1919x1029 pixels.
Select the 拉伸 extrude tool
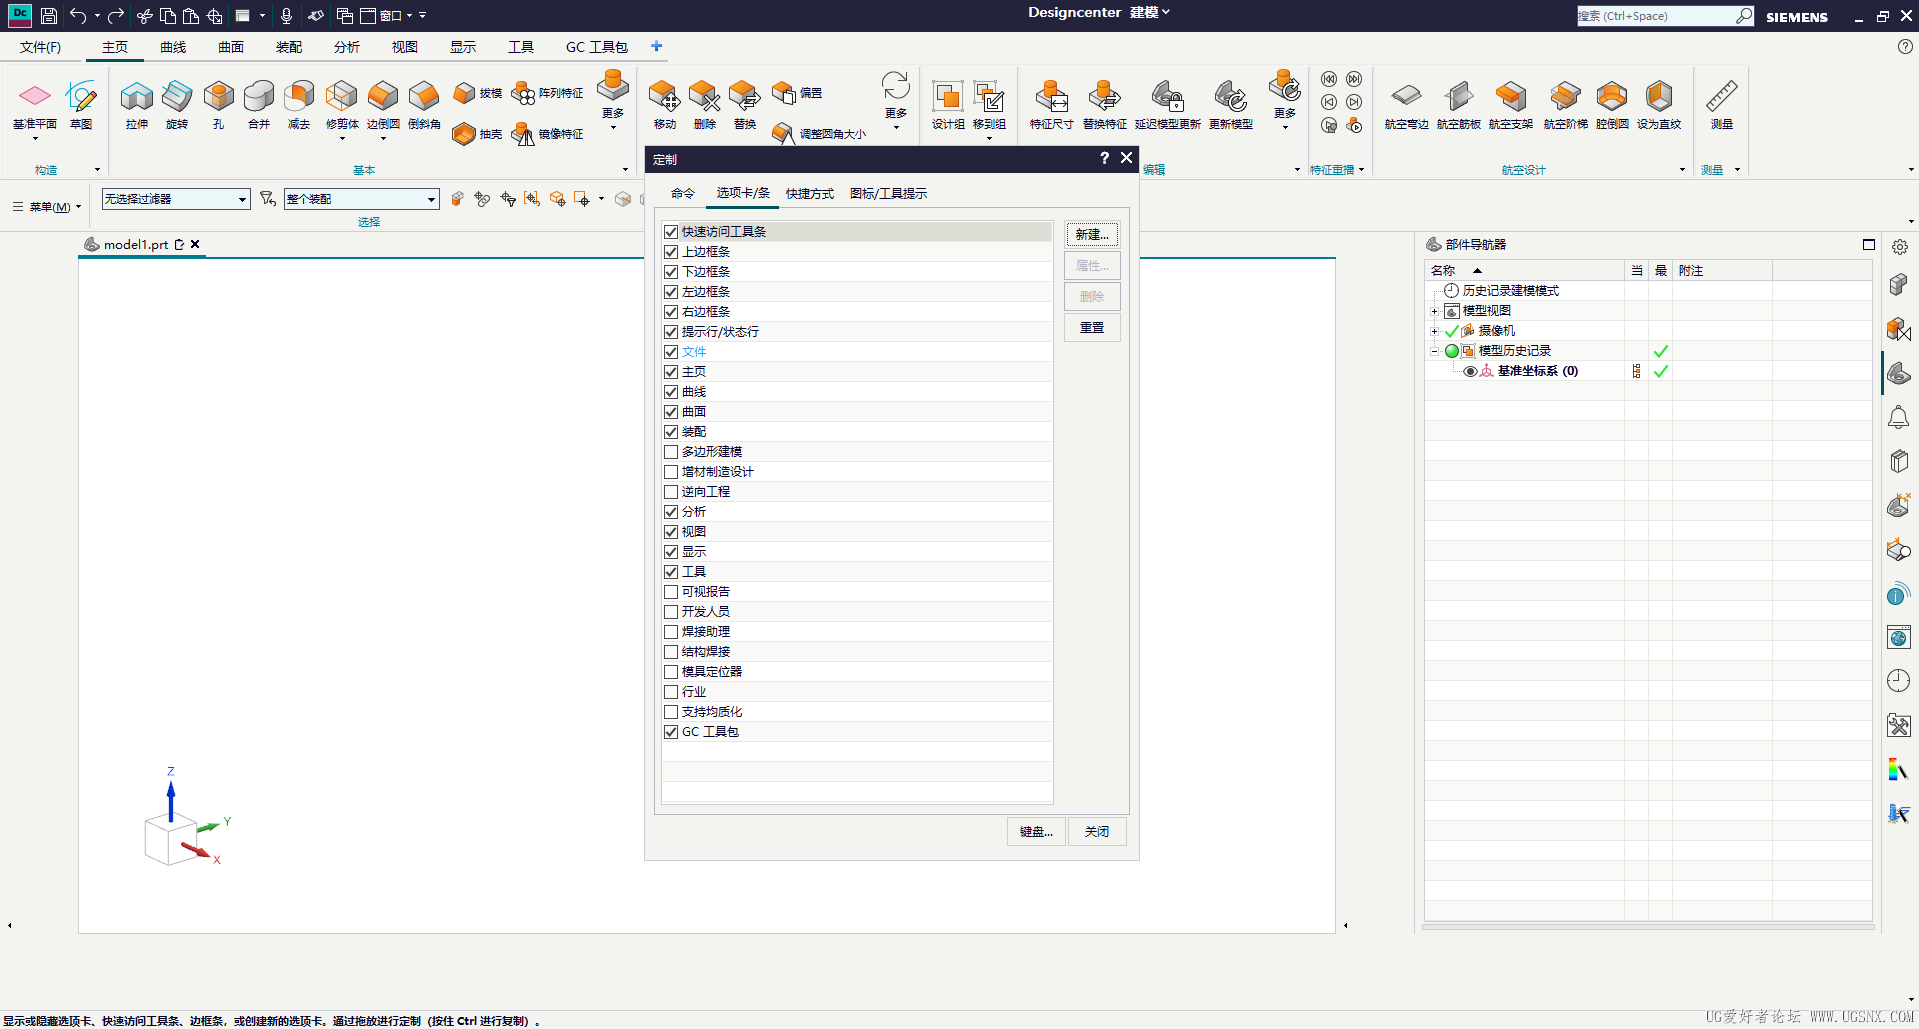137,105
